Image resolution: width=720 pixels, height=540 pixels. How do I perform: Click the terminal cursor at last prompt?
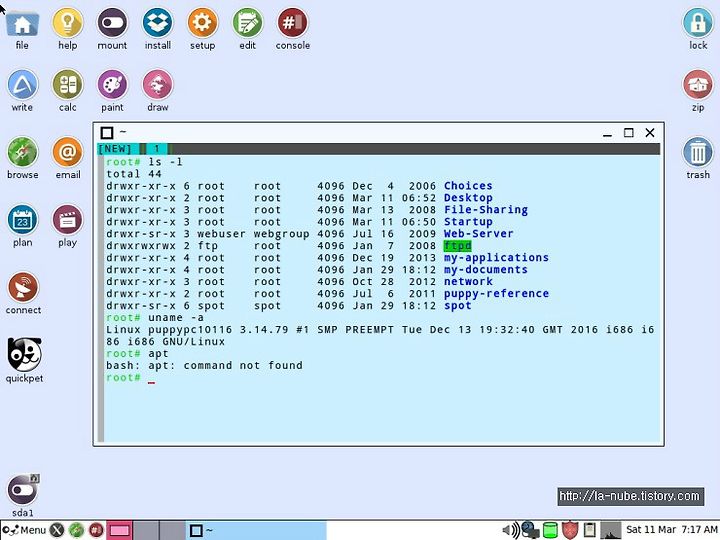tap(152, 380)
